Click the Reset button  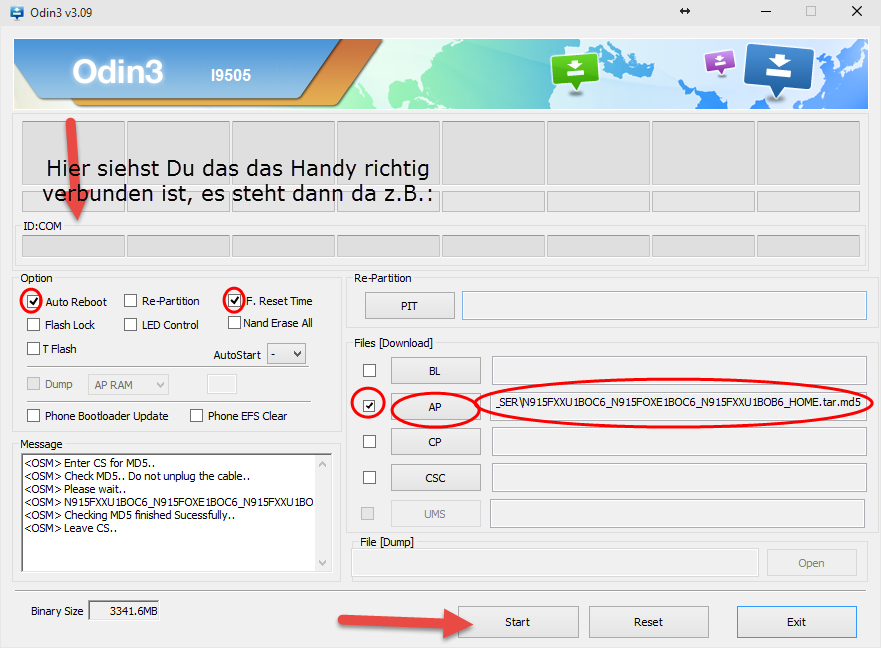pos(648,622)
